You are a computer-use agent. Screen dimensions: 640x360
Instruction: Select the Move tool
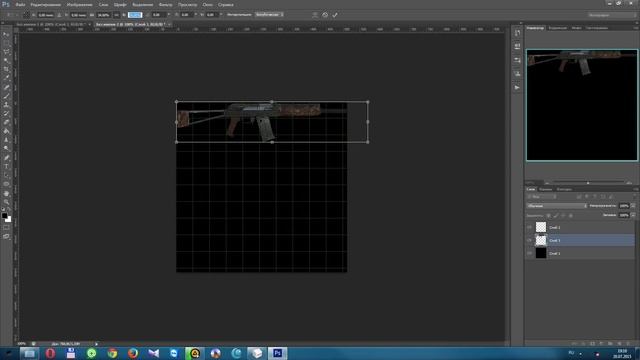coord(6,35)
